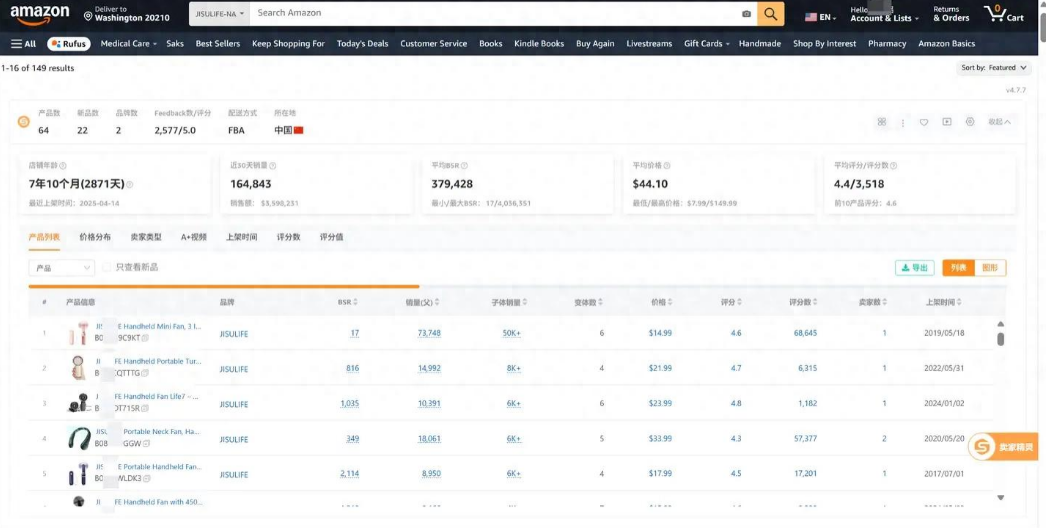Sort by 销量(父) column arrows

437,302
